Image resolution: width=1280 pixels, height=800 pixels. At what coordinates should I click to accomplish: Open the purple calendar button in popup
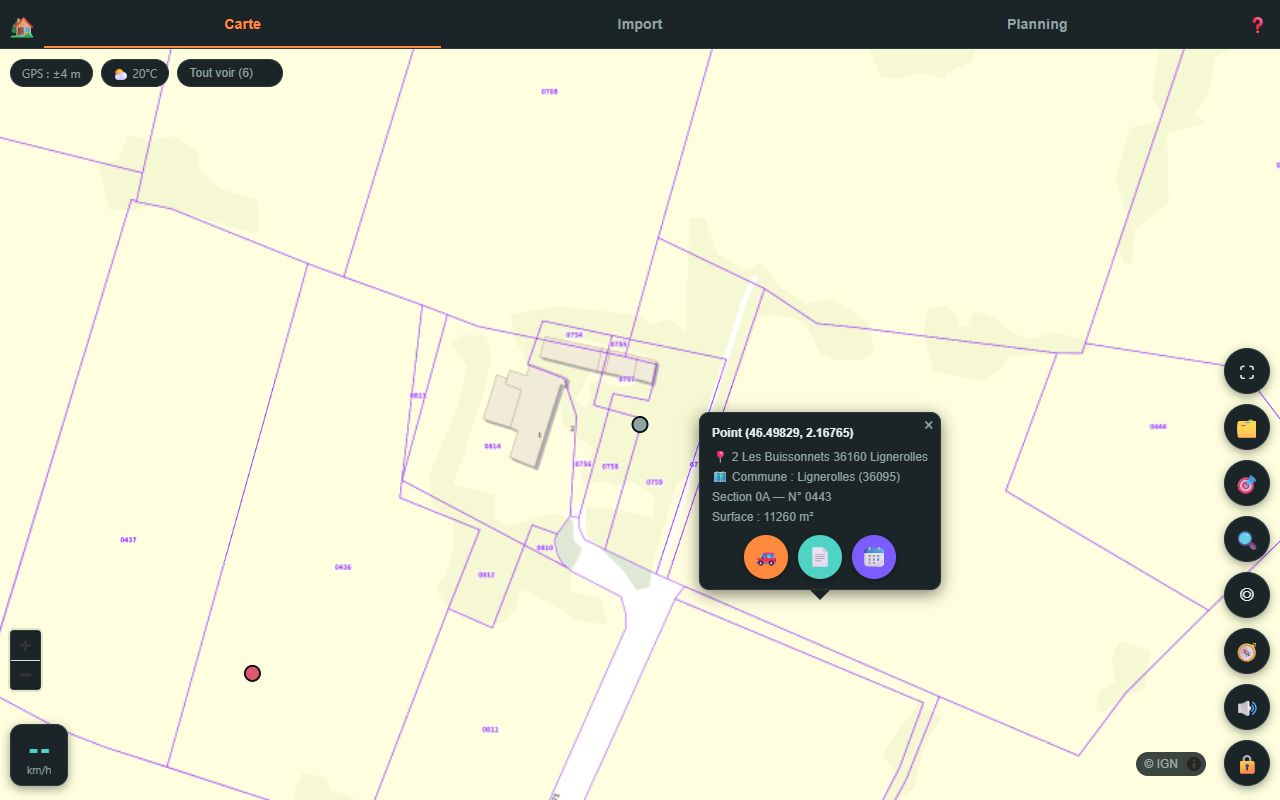pyautogui.click(x=874, y=557)
